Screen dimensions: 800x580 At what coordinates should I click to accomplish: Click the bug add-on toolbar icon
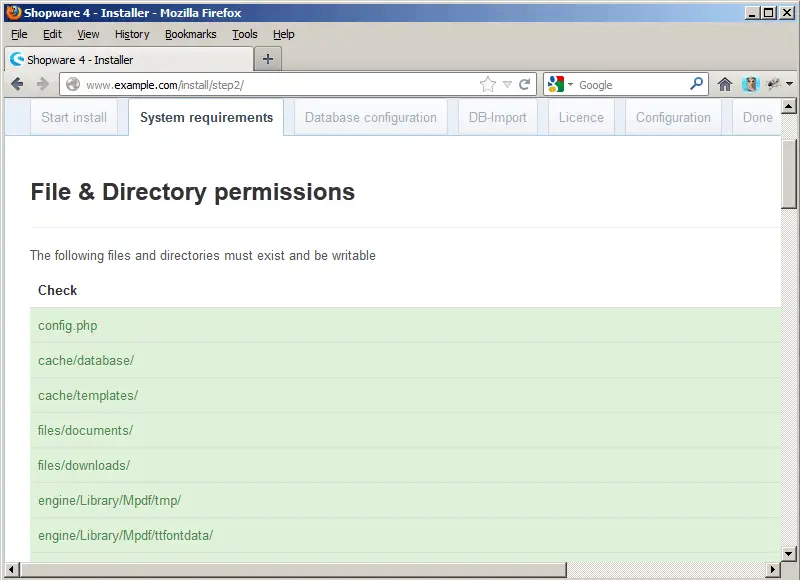click(773, 84)
